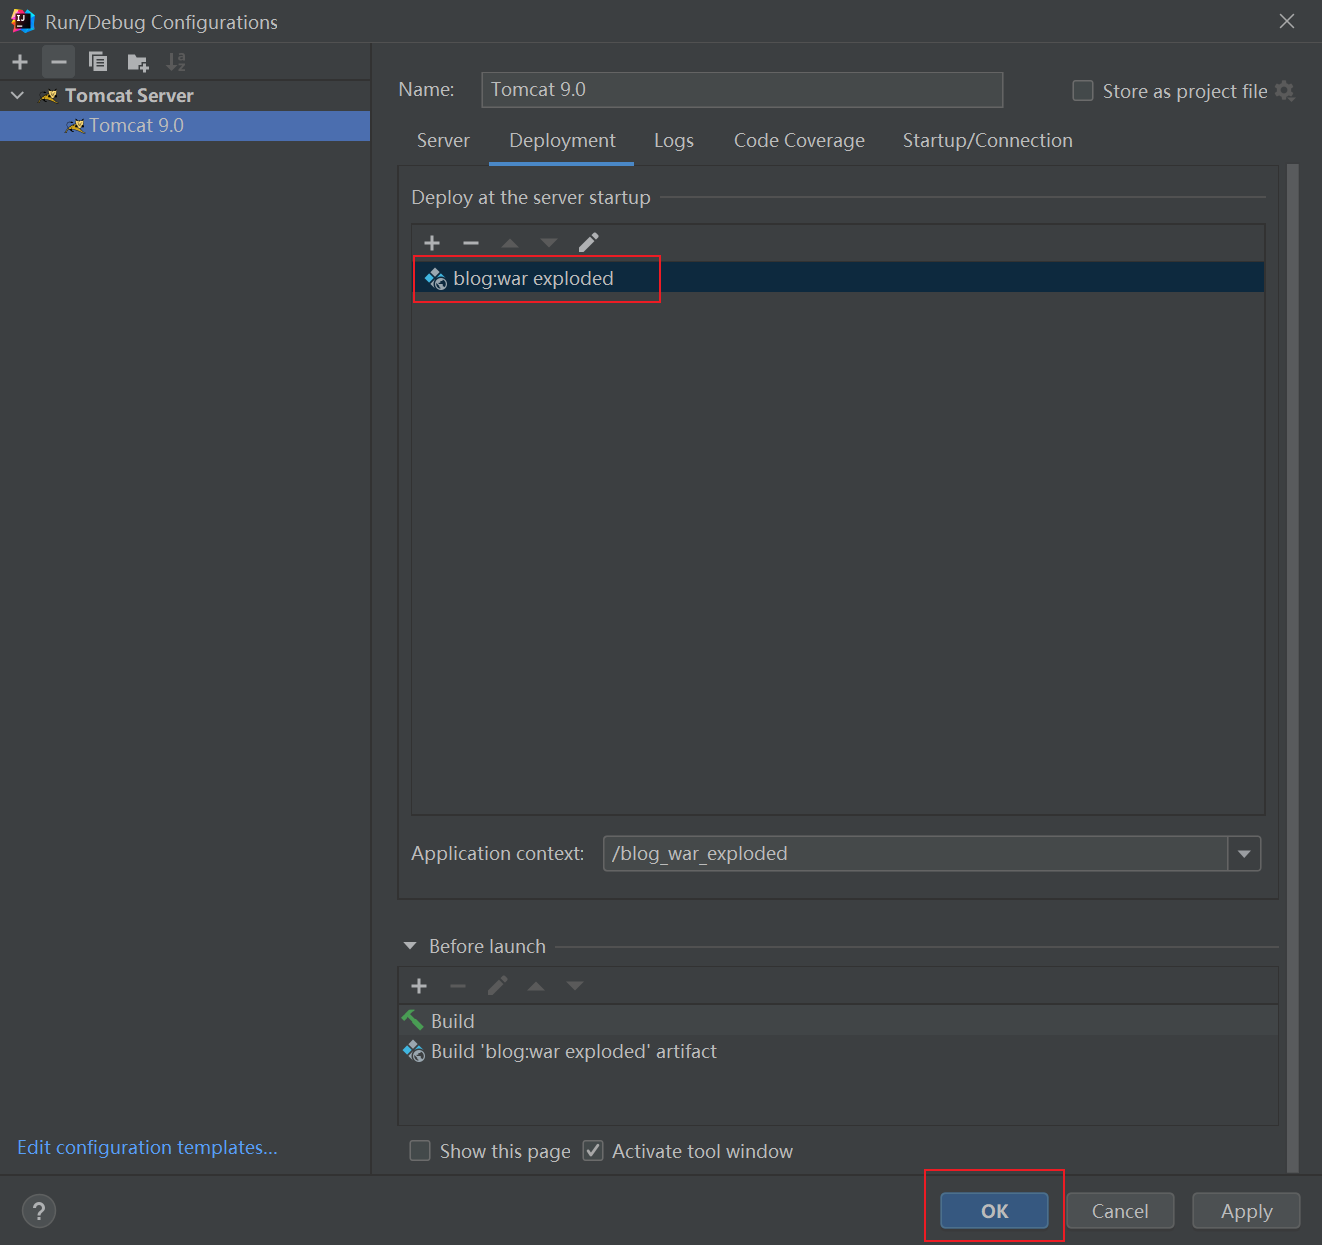Add an artifact to deploy list
This screenshot has width=1322, height=1245.
(432, 243)
